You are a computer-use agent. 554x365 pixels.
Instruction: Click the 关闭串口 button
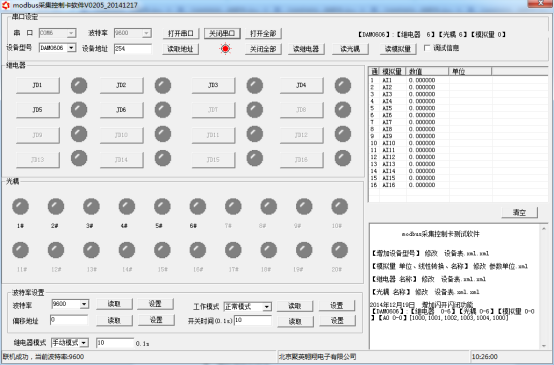point(222,34)
